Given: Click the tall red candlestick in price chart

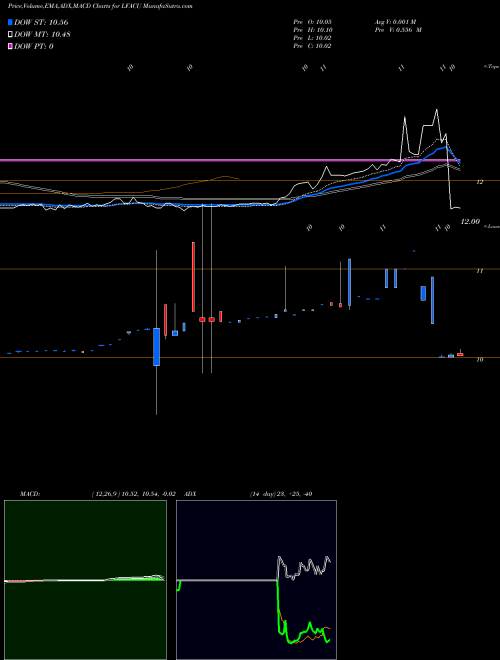Looking at the screenshot, I should tap(193, 277).
